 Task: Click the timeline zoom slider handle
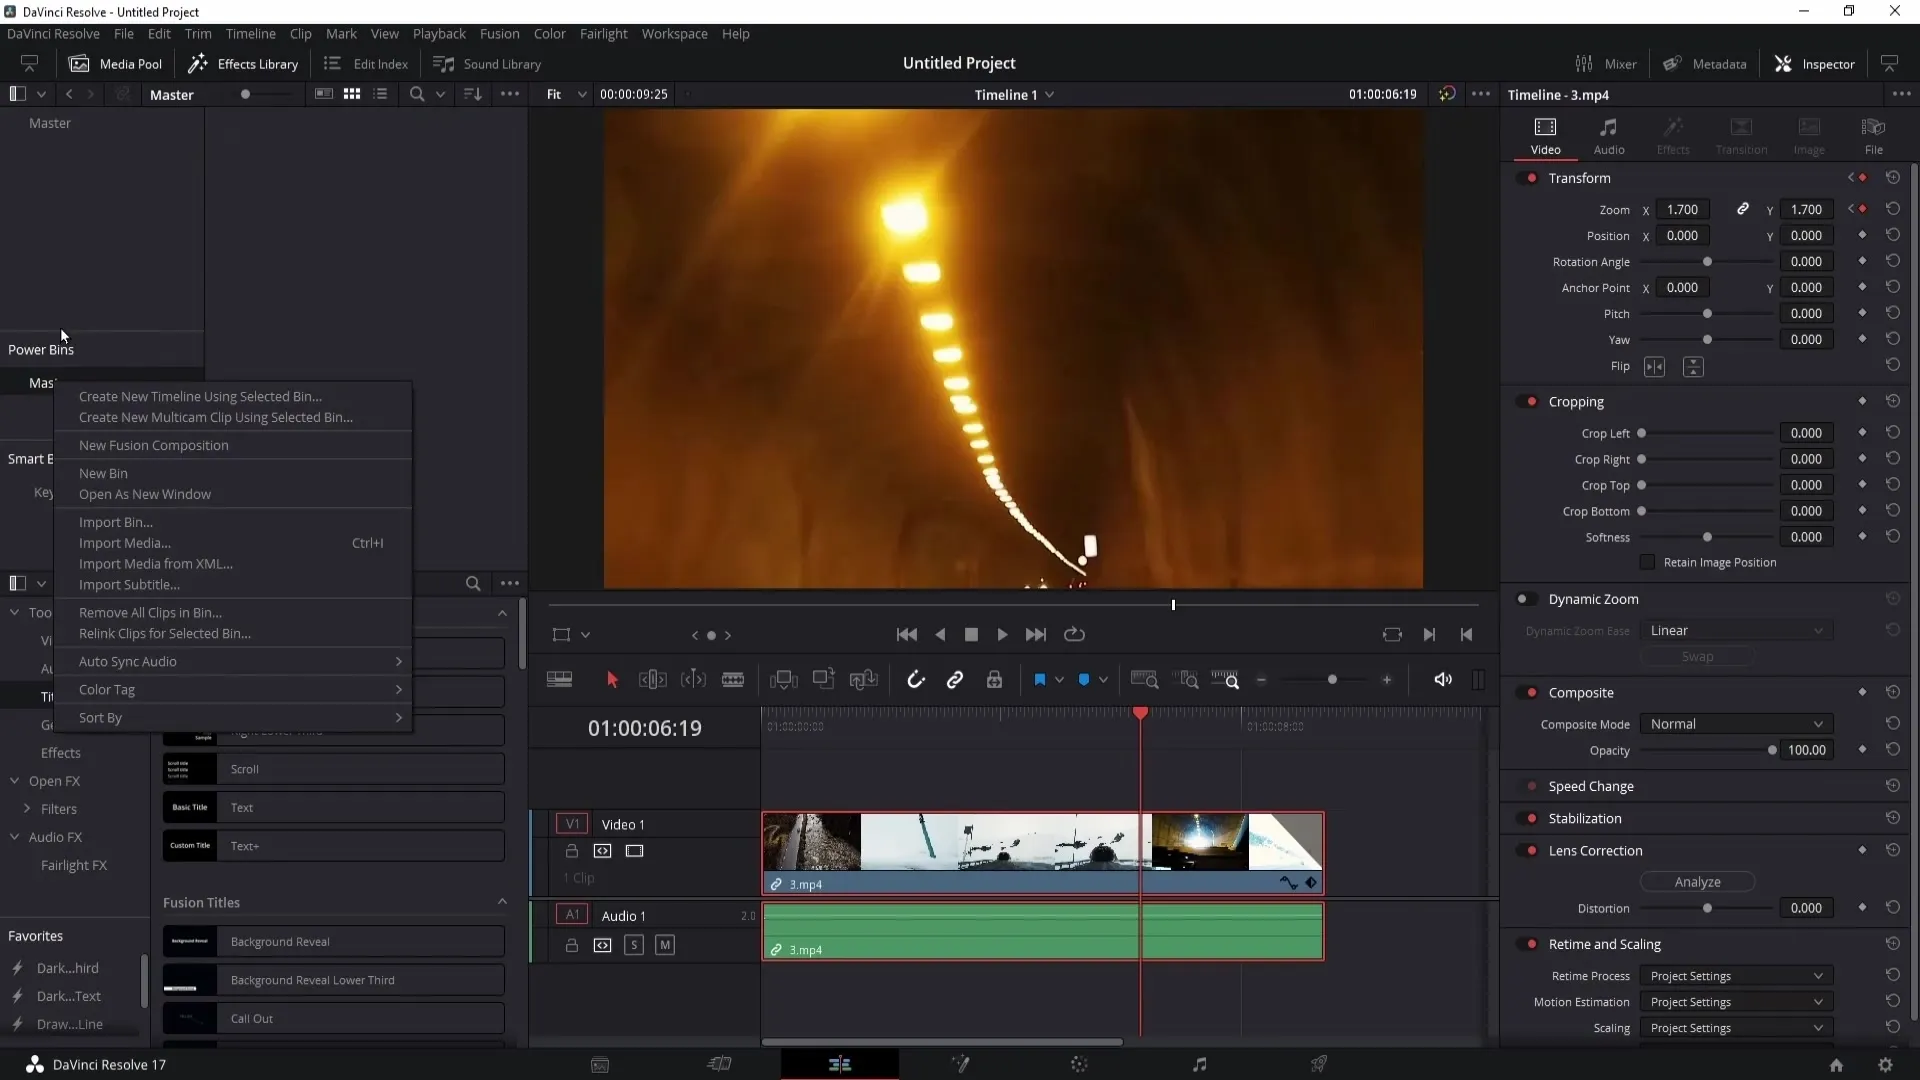pyautogui.click(x=1332, y=680)
